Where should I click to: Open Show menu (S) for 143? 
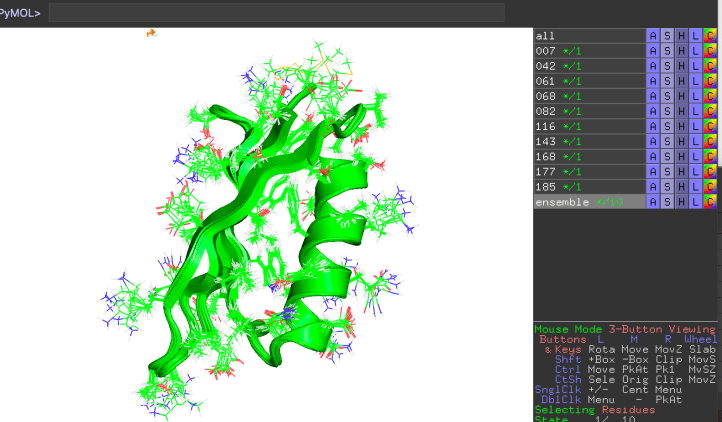[x=667, y=141]
